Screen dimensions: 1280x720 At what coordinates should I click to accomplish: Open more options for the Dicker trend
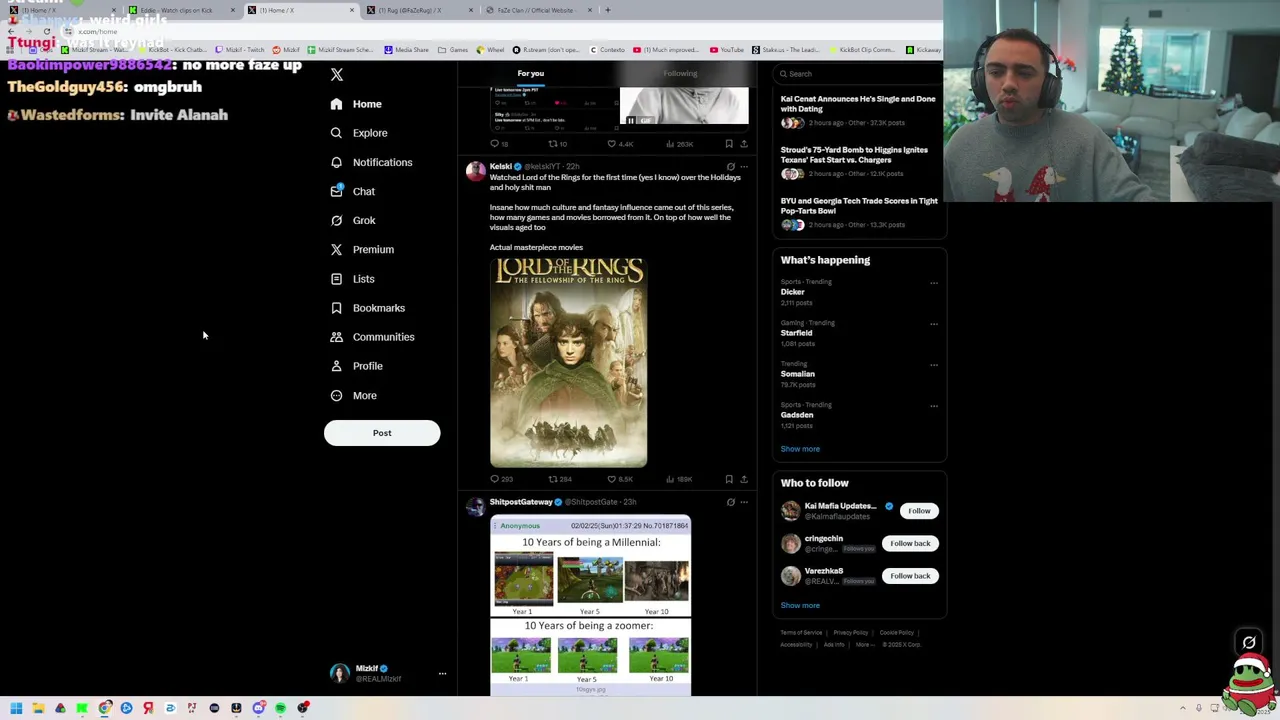[934, 283]
